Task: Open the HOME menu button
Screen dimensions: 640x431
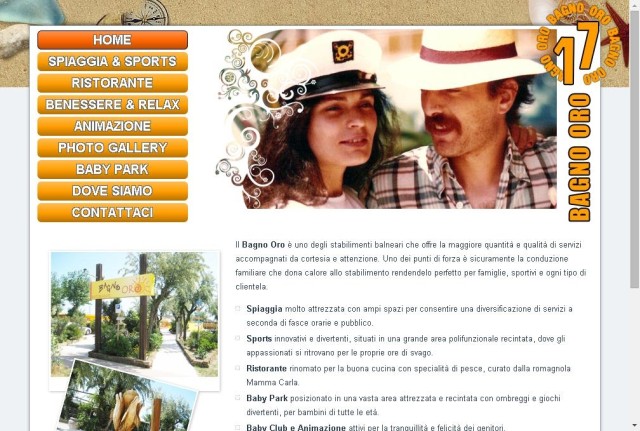Action: [112, 40]
